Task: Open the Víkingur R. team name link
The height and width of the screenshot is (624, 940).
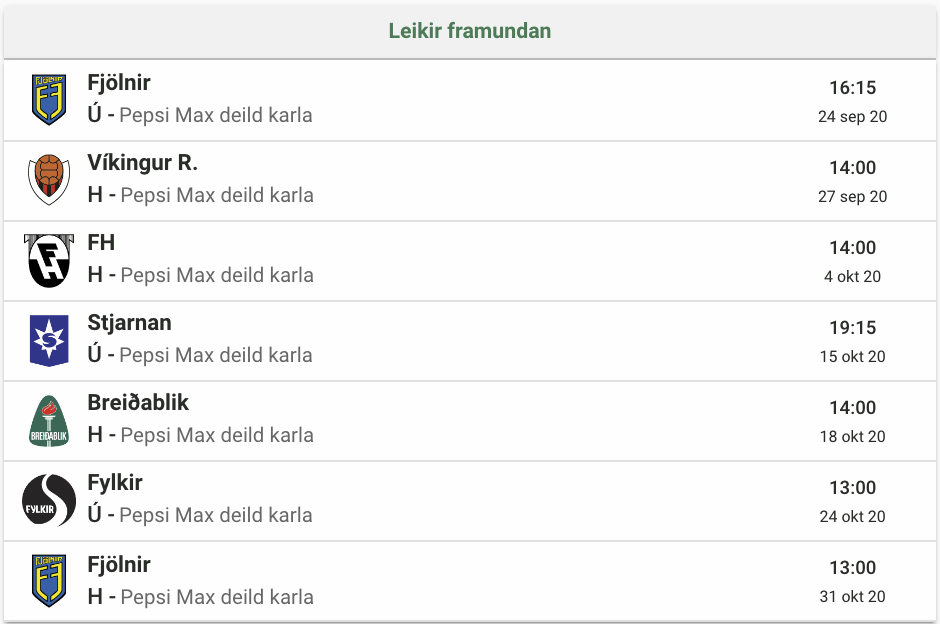Action: click(142, 162)
